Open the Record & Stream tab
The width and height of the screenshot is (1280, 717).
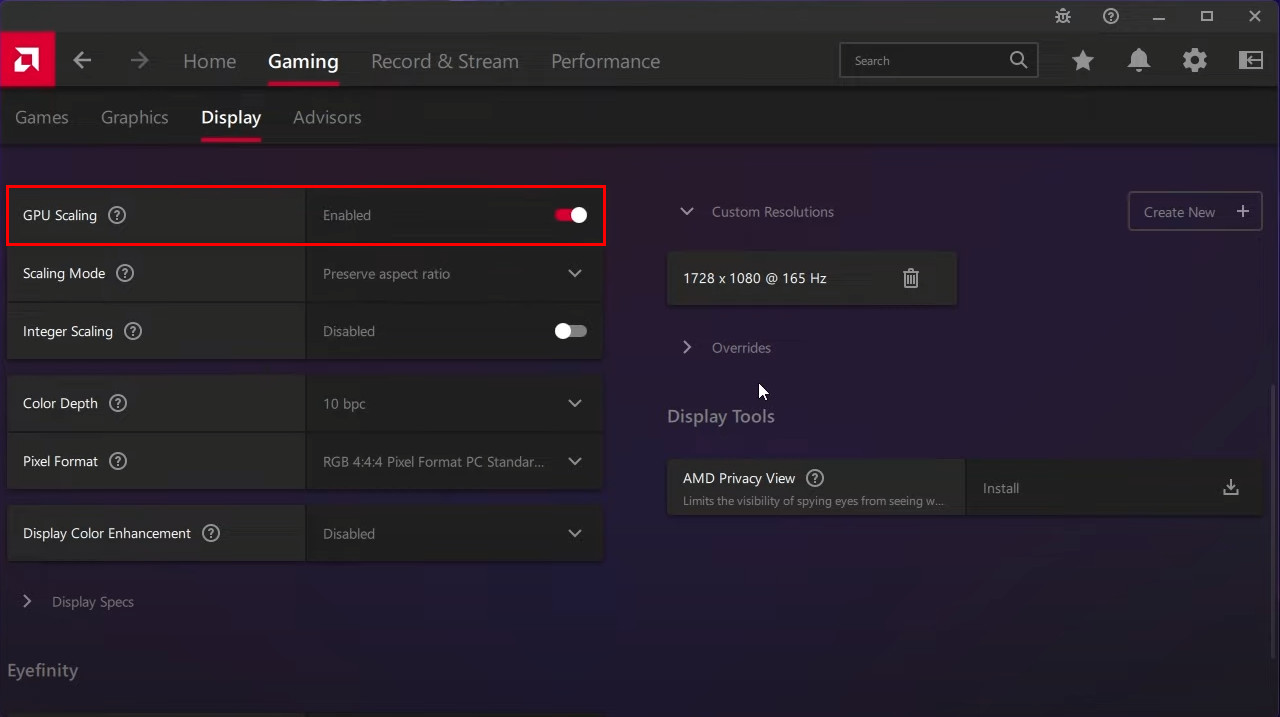coord(445,61)
